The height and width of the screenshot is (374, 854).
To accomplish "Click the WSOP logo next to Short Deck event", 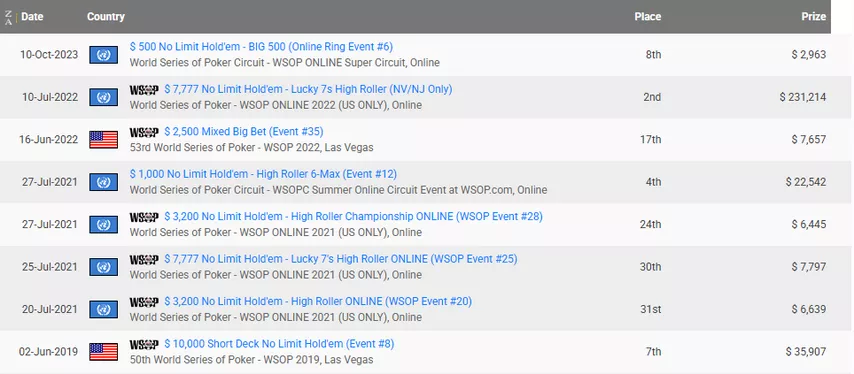I will pos(144,345).
